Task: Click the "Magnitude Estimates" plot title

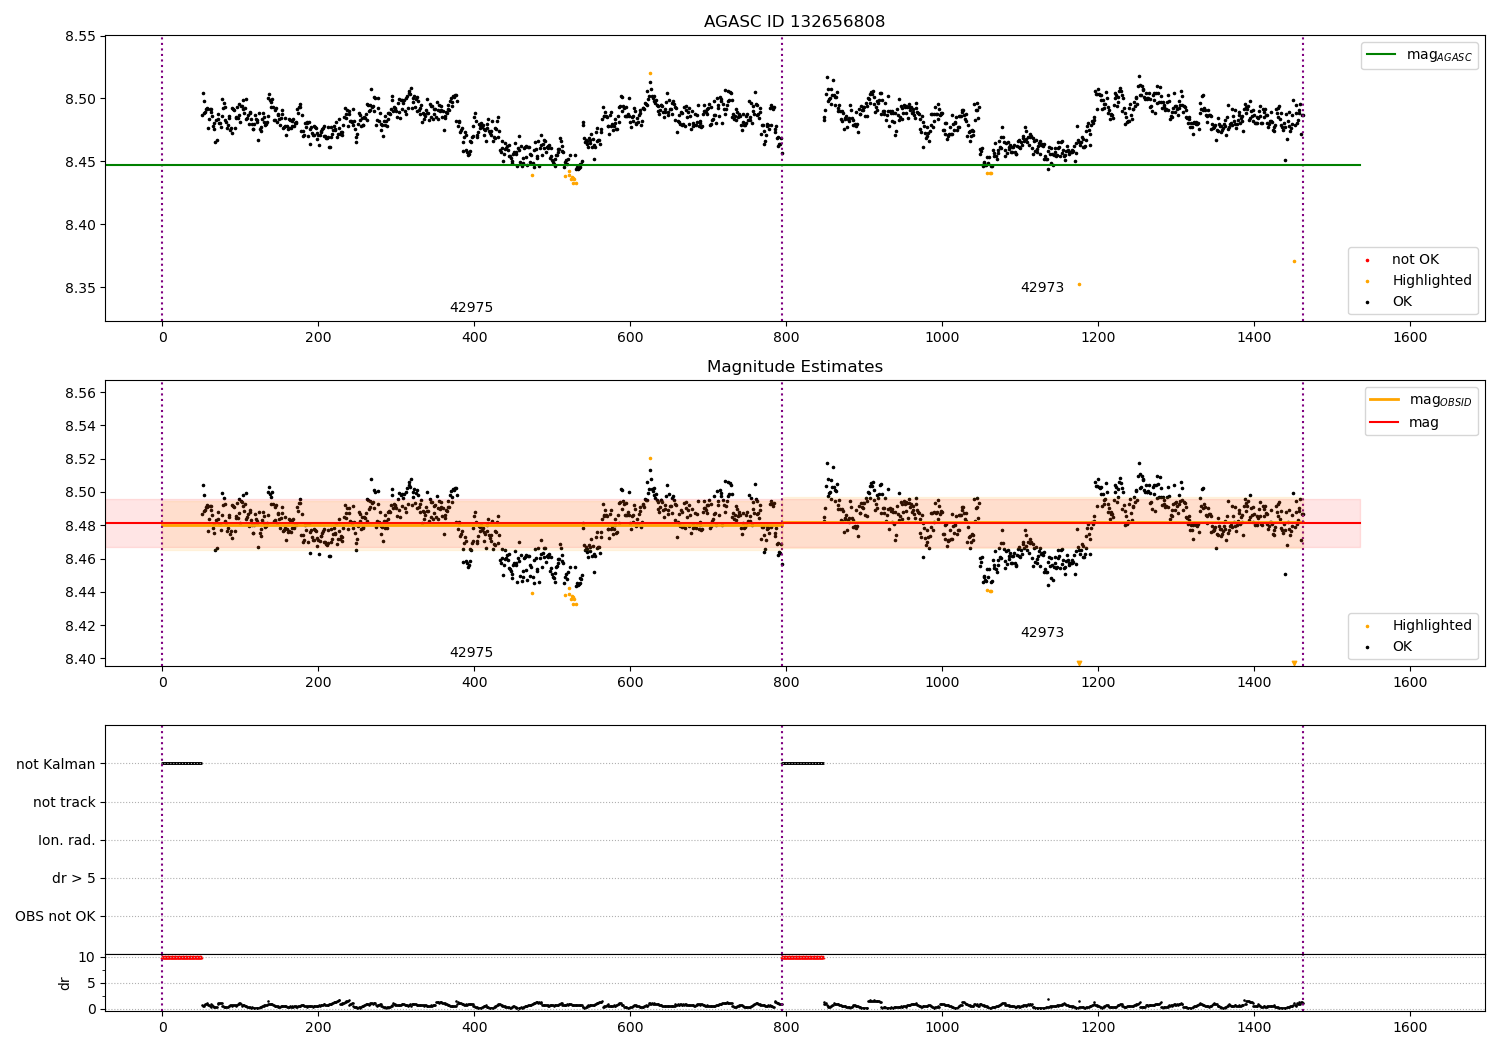Action: click(794, 367)
